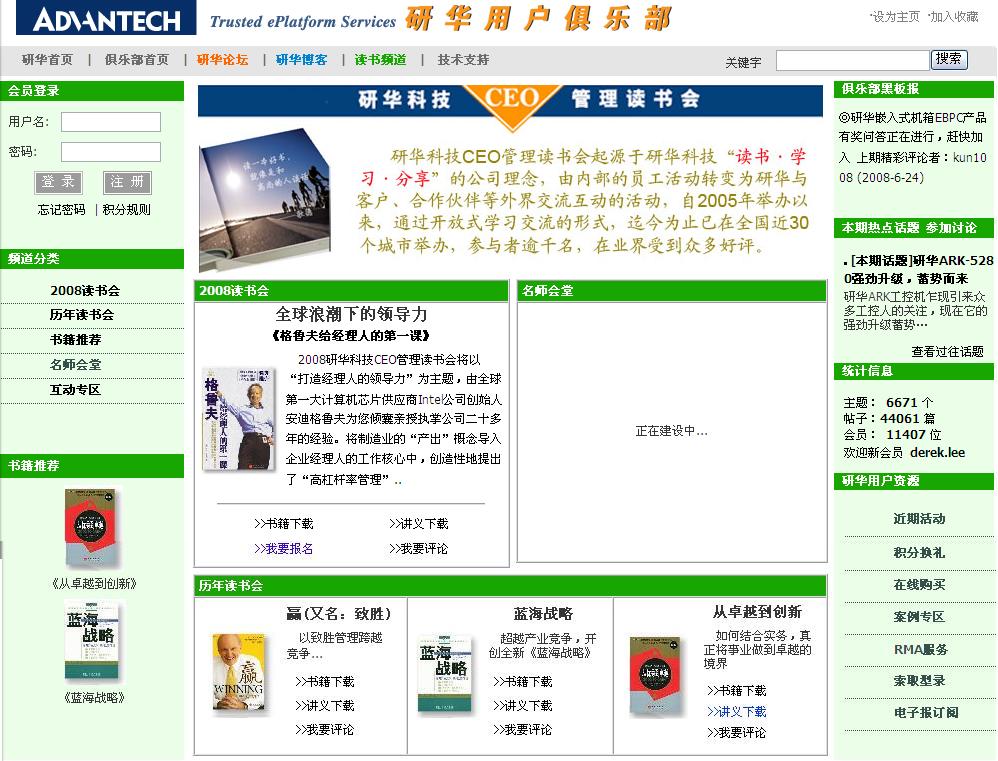
Task: Click the 我要报名 sign-up link
Action: click(284, 549)
